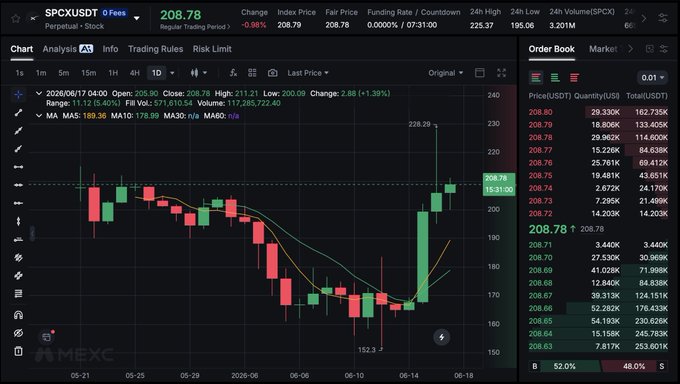Select the crosshair cursor tool
This screenshot has width=680, height=384.
[x=18, y=94]
